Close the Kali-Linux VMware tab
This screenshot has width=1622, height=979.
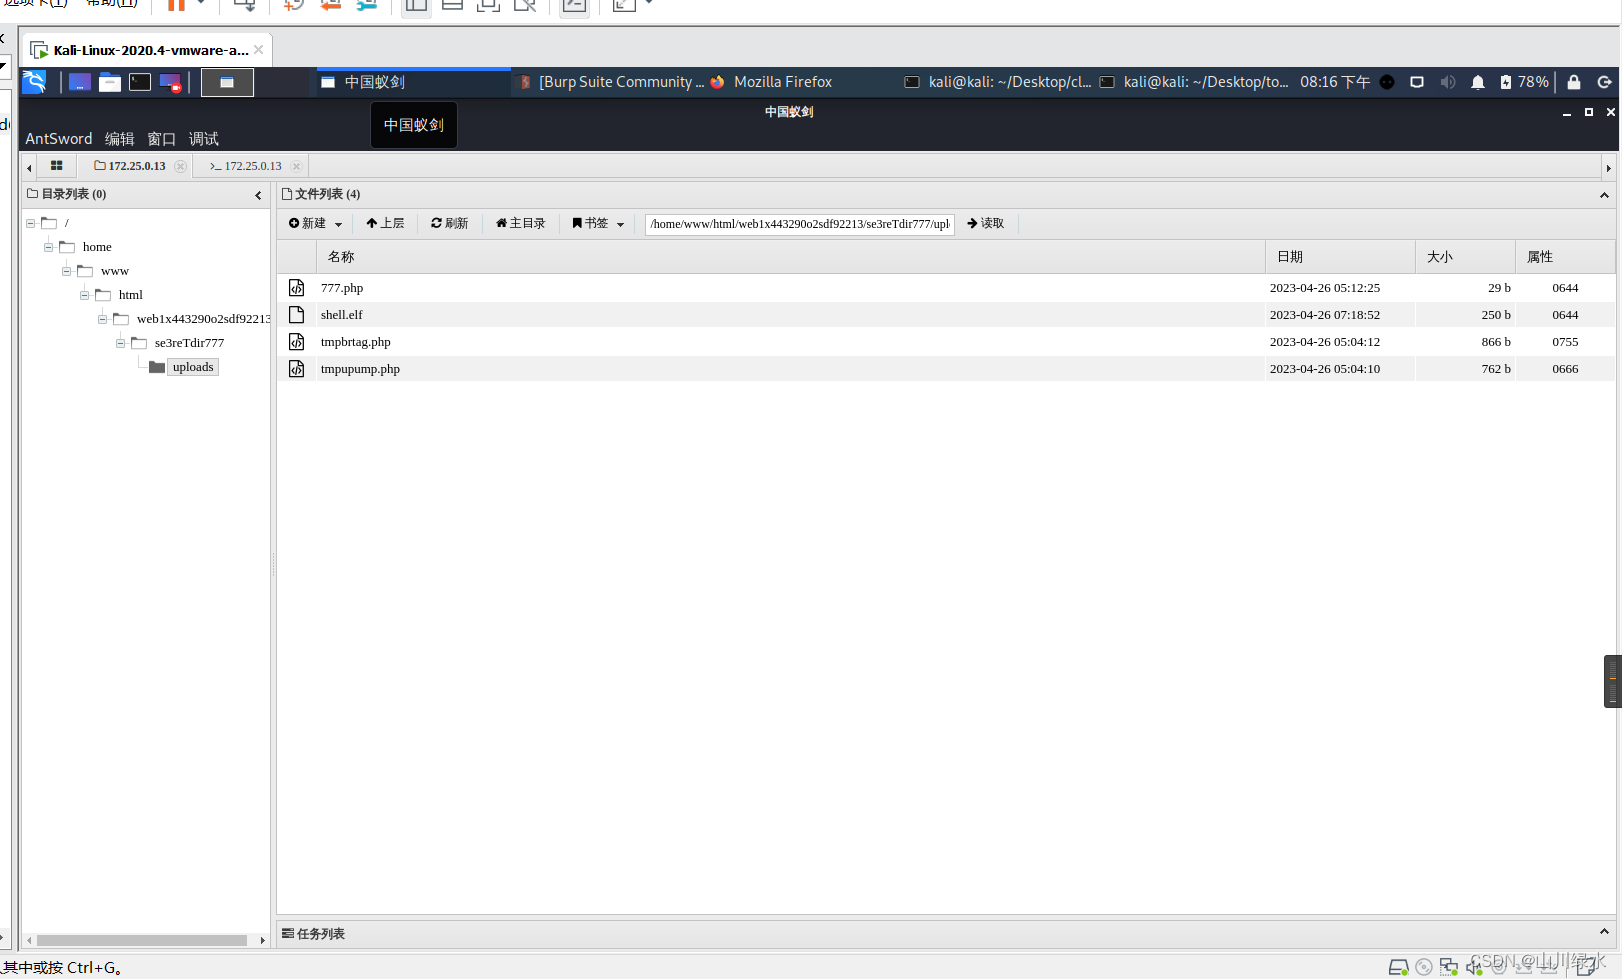tap(259, 49)
